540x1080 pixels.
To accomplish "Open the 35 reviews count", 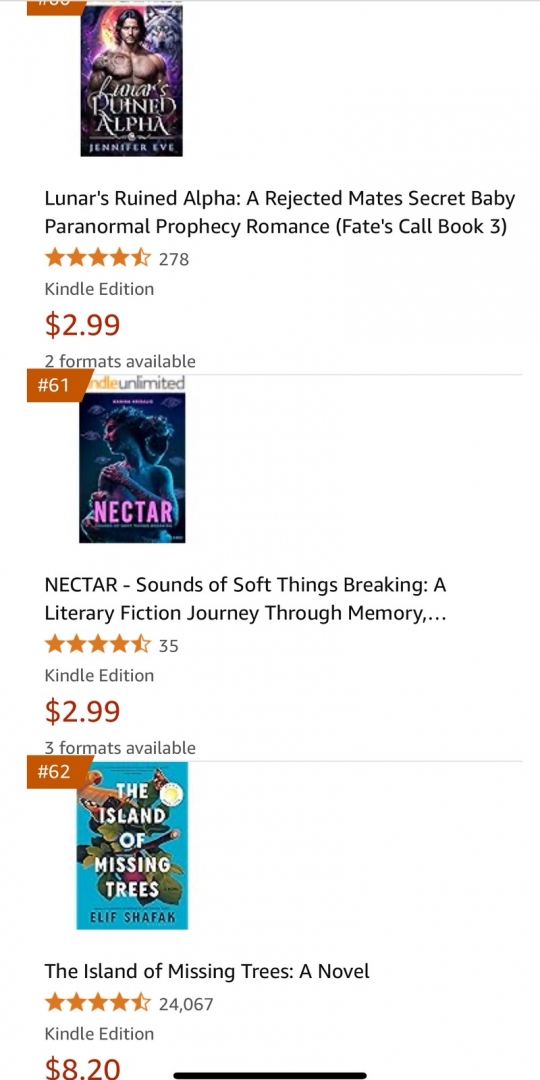I will click(169, 646).
